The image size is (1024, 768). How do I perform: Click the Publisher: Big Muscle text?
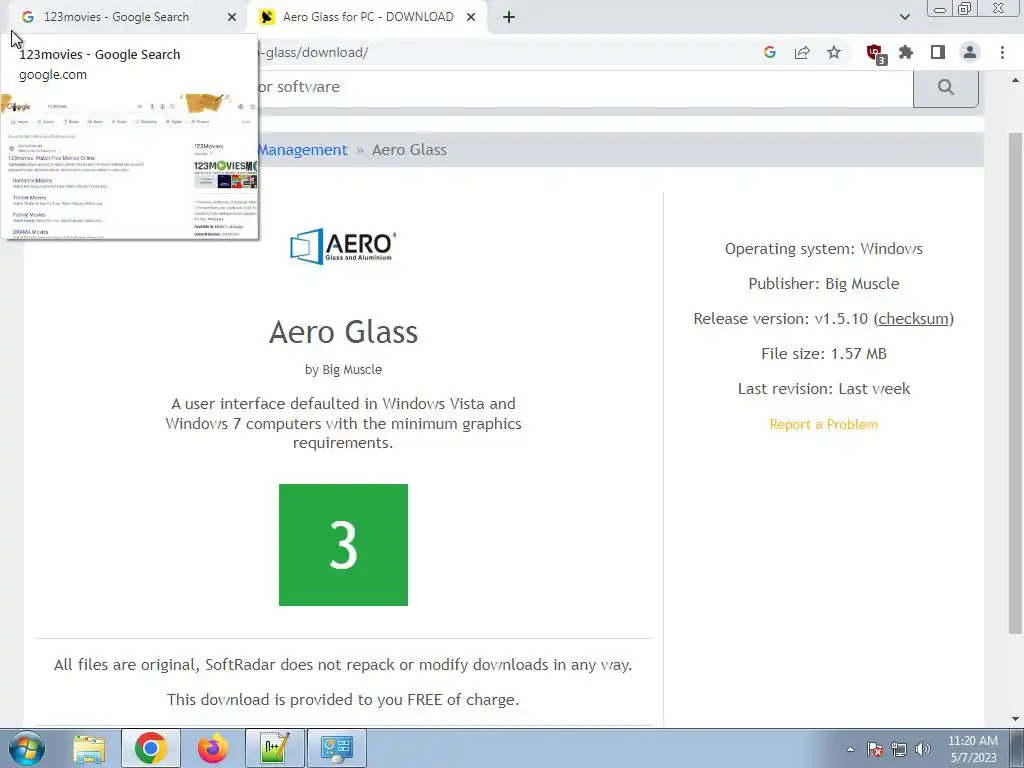[824, 283]
